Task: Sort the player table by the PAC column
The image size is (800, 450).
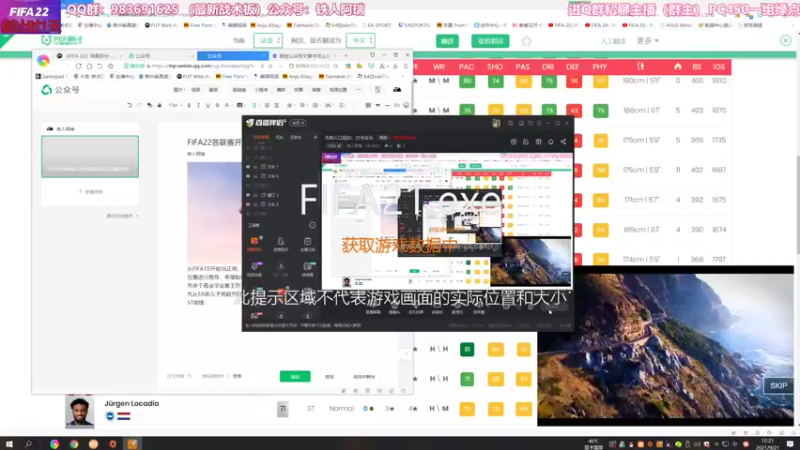Action: tap(466, 67)
